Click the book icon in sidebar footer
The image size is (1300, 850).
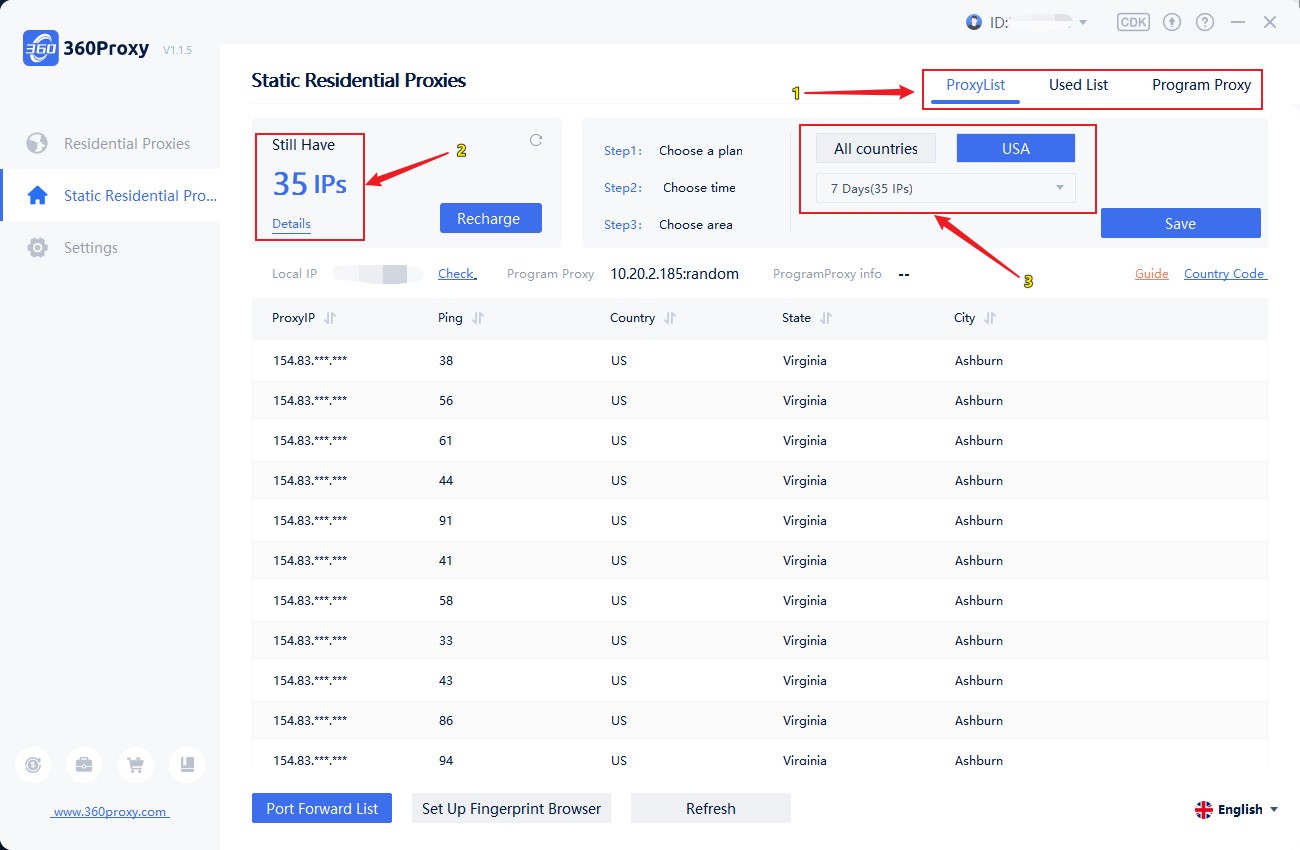[x=187, y=765]
